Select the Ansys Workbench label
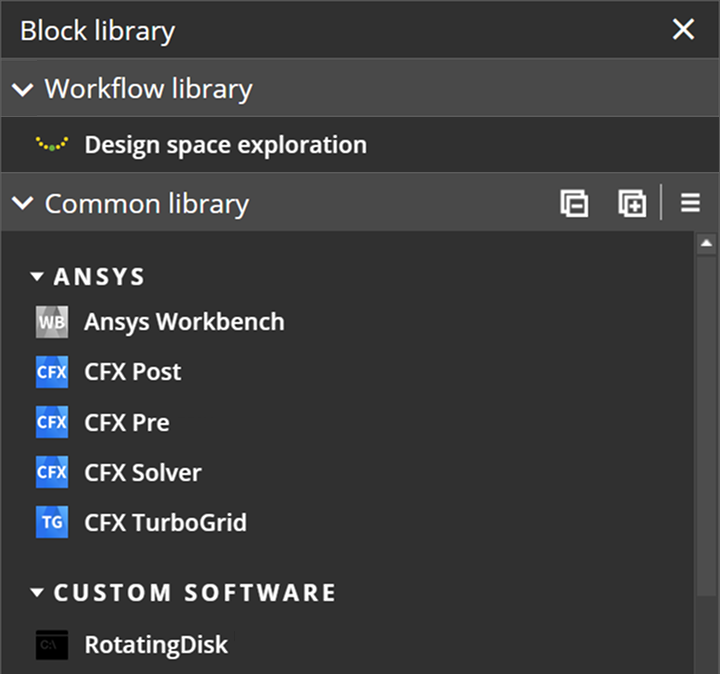 click(184, 322)
